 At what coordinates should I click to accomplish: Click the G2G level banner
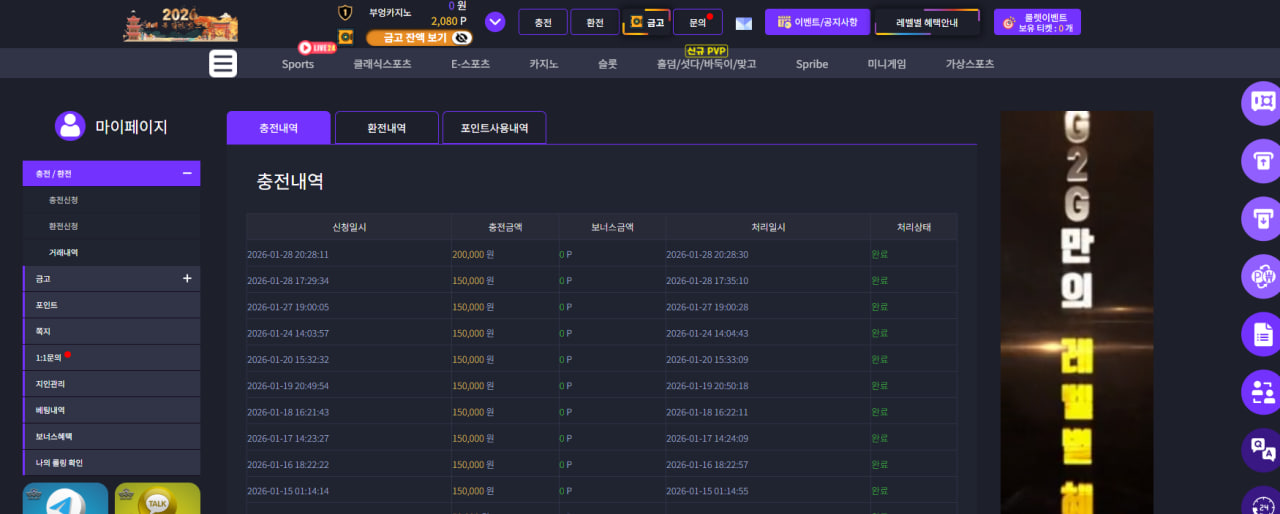(x=1077, y=312)
